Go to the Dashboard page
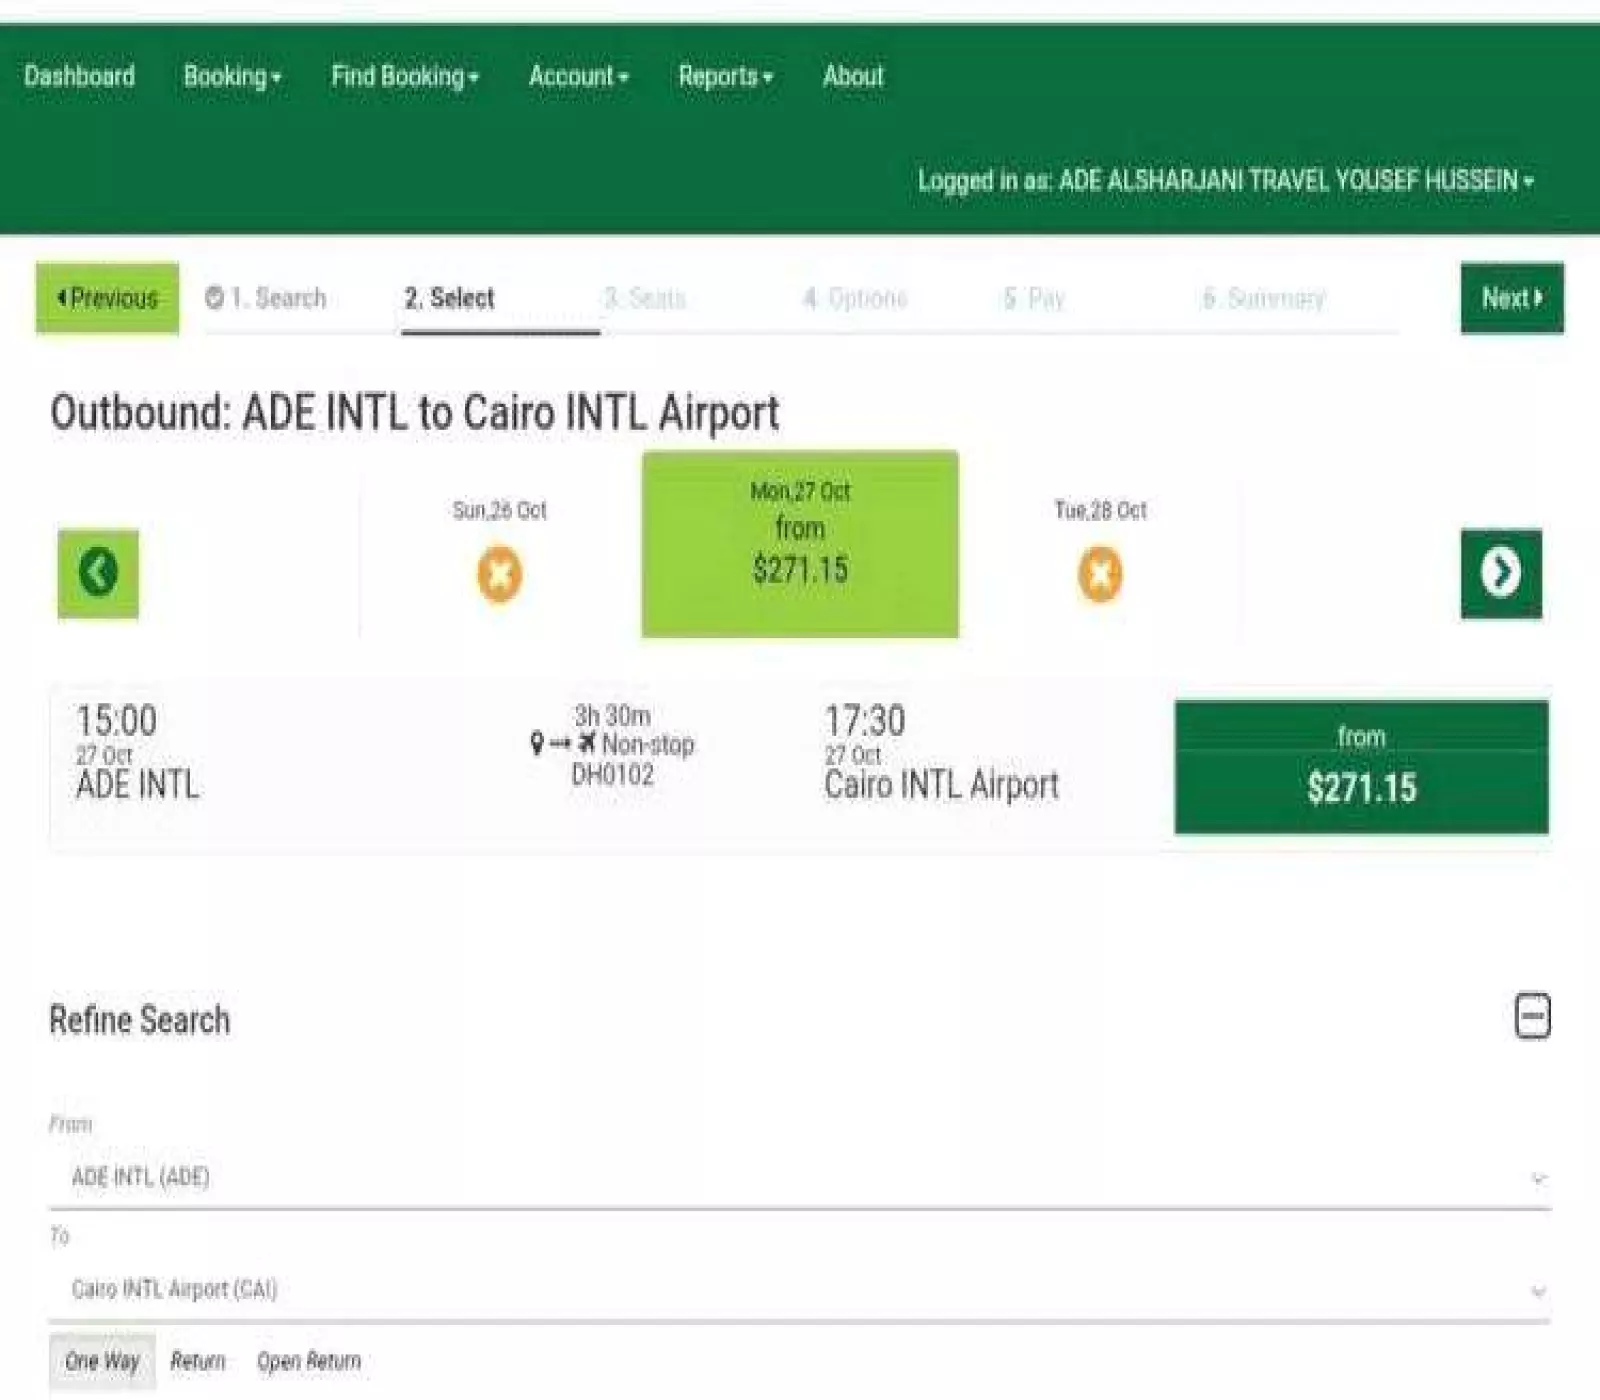1600x1400 pixels. point(79,76)
